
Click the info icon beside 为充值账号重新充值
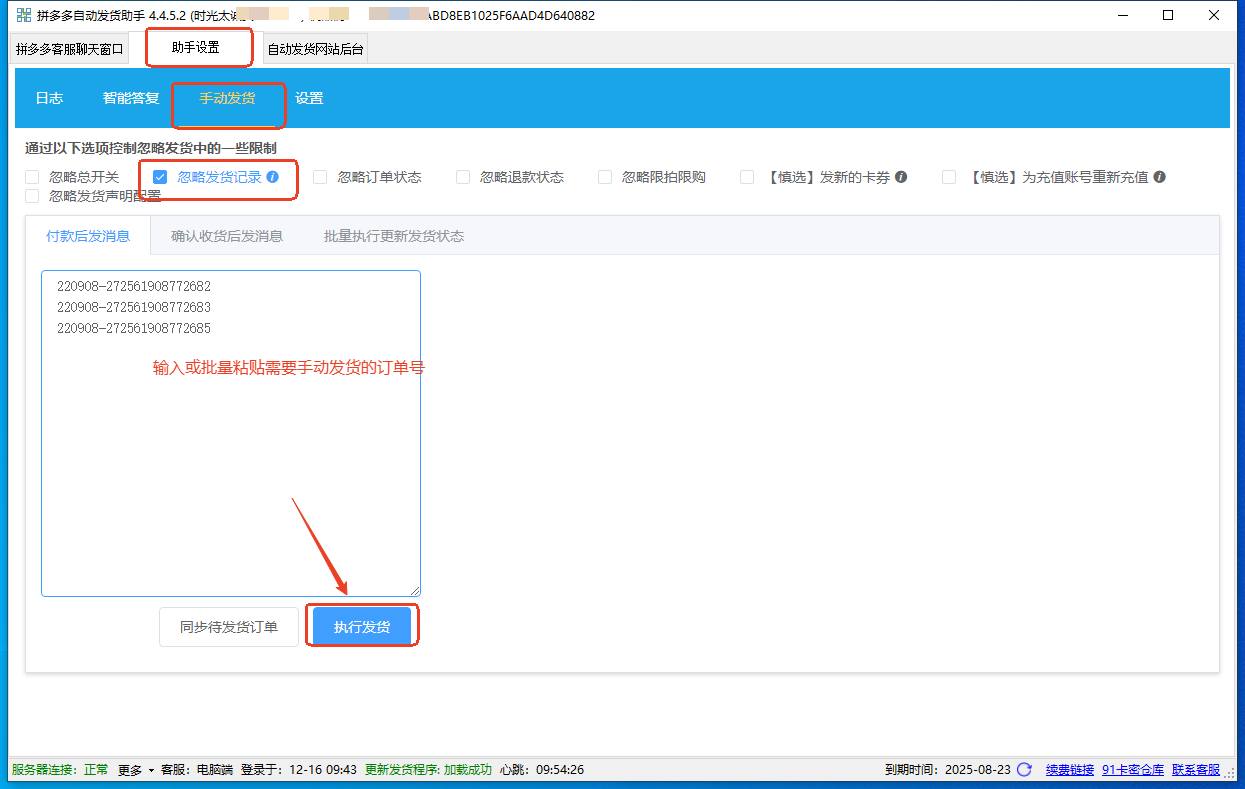(x=1159, y=177)
